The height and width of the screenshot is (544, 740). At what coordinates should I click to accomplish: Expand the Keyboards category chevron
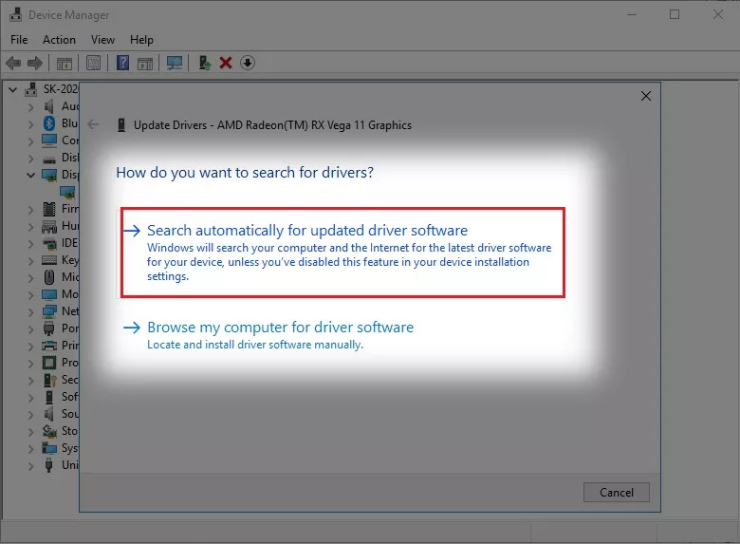point(31,261)
